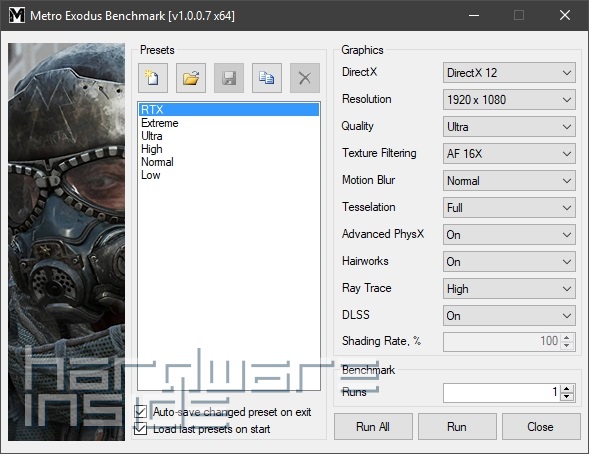Image resolution: width=589 pixels, height=454 pixels.
Task: Expand the Advanced PhysX dropdown
Action: 509,235
